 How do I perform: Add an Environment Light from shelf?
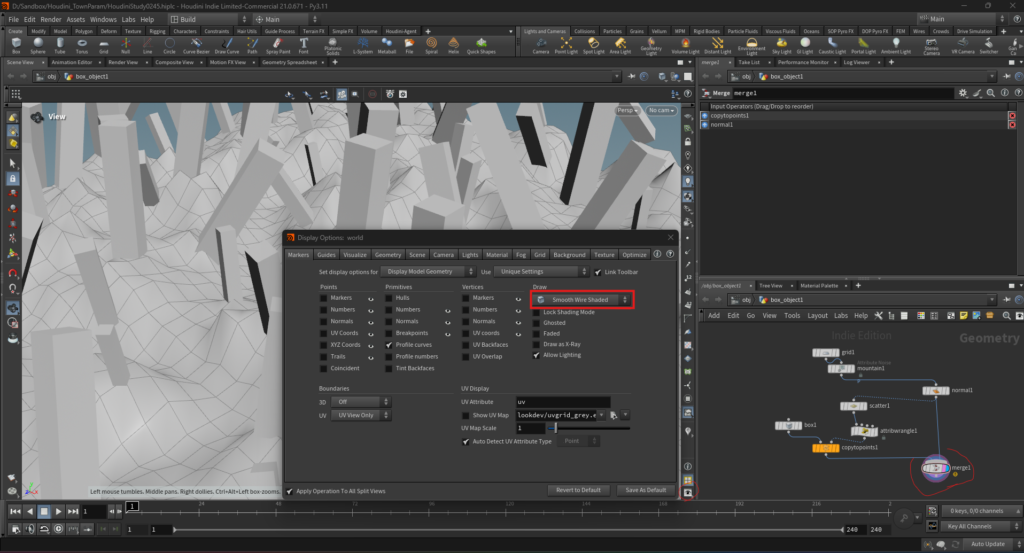click(x=751, y=45)
